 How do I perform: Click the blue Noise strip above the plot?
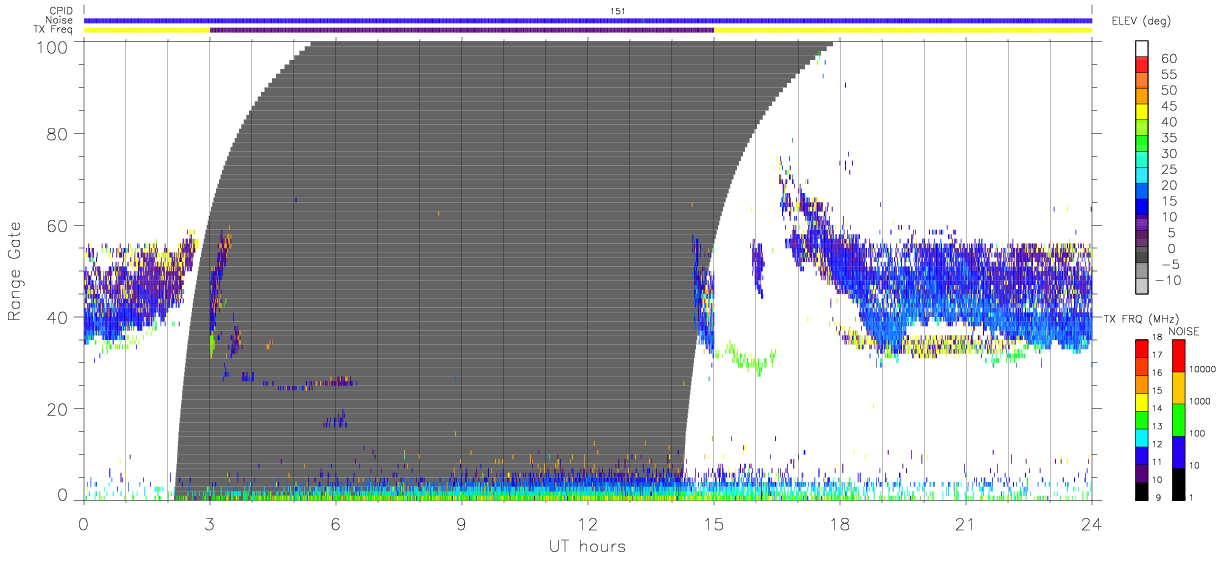pyautogui.click(x=588, y=20)
